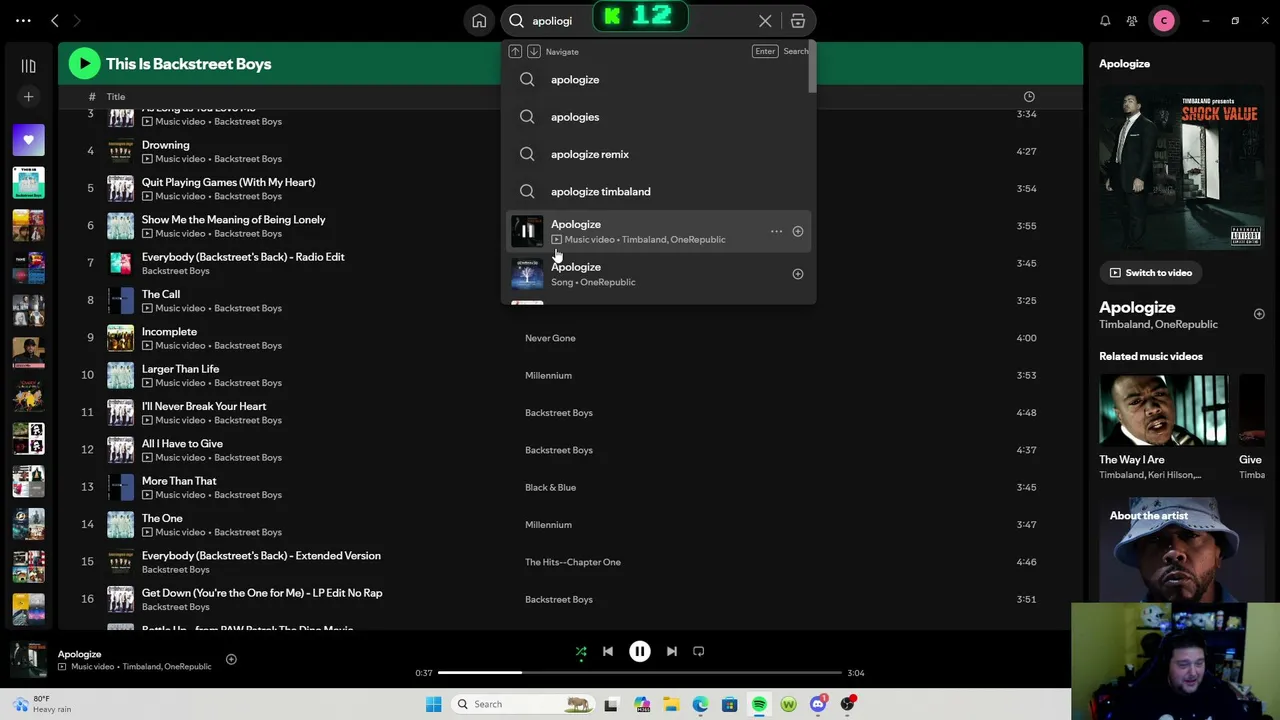This screenshot has height=720, width=1280.
Task: Seek within the playback progress bar
Action: (640, 673)
